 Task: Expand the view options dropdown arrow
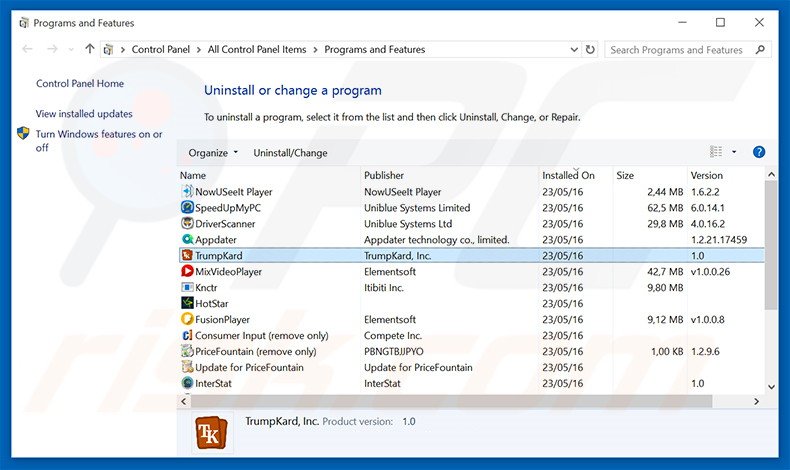click(x=734, y=152)
